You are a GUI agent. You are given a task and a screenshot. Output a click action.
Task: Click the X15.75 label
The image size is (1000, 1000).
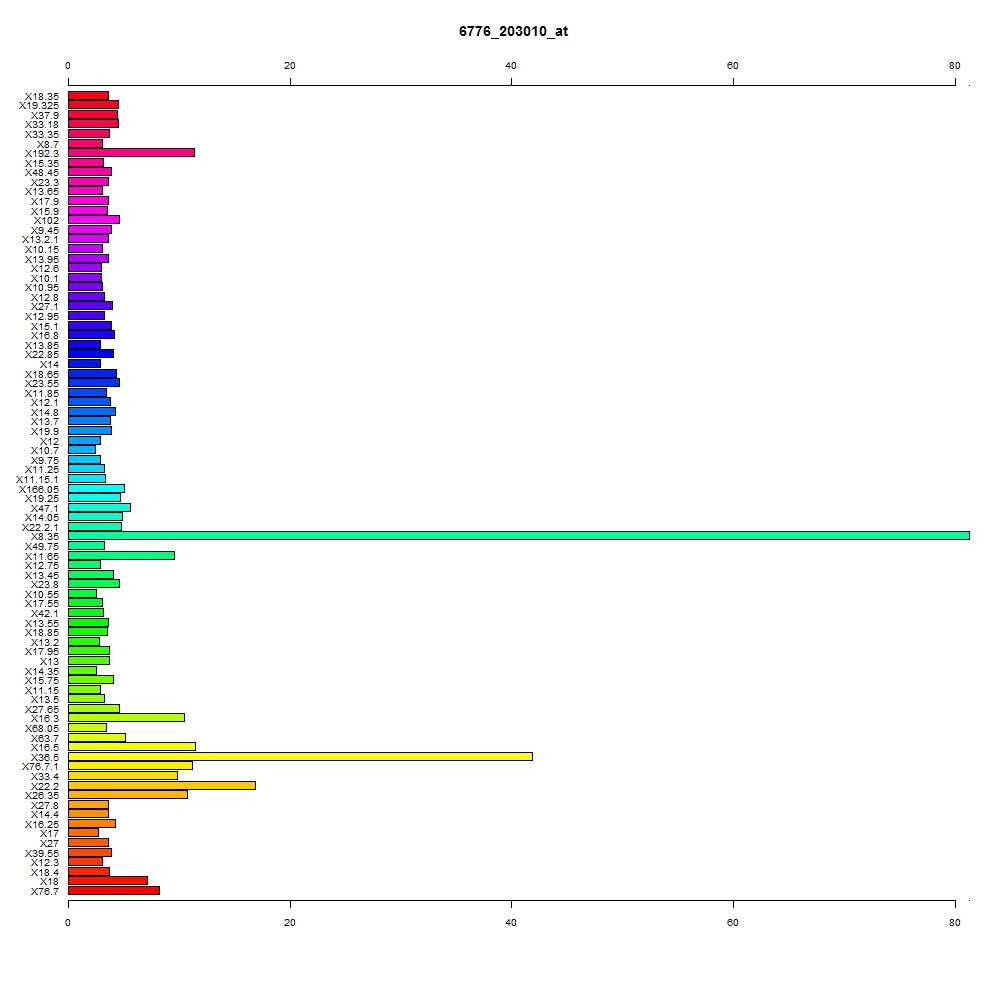[41, 680]
